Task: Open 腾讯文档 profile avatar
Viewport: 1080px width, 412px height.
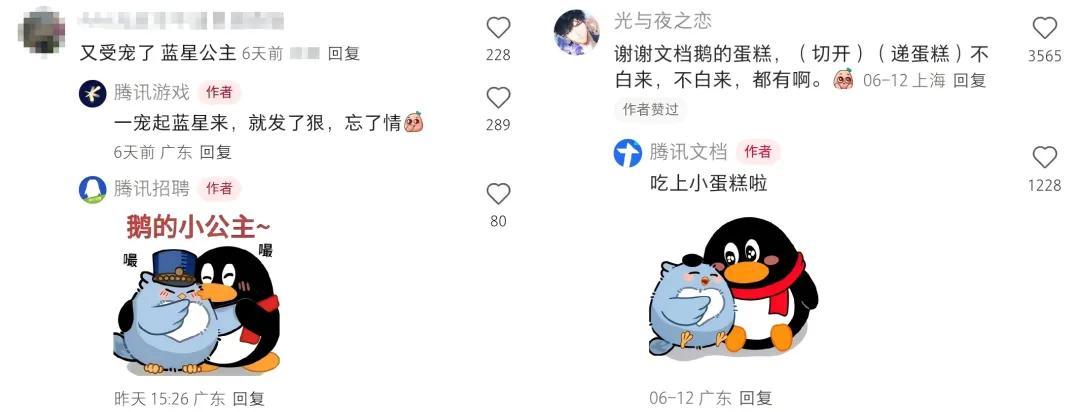Action: tap(627, 153)
